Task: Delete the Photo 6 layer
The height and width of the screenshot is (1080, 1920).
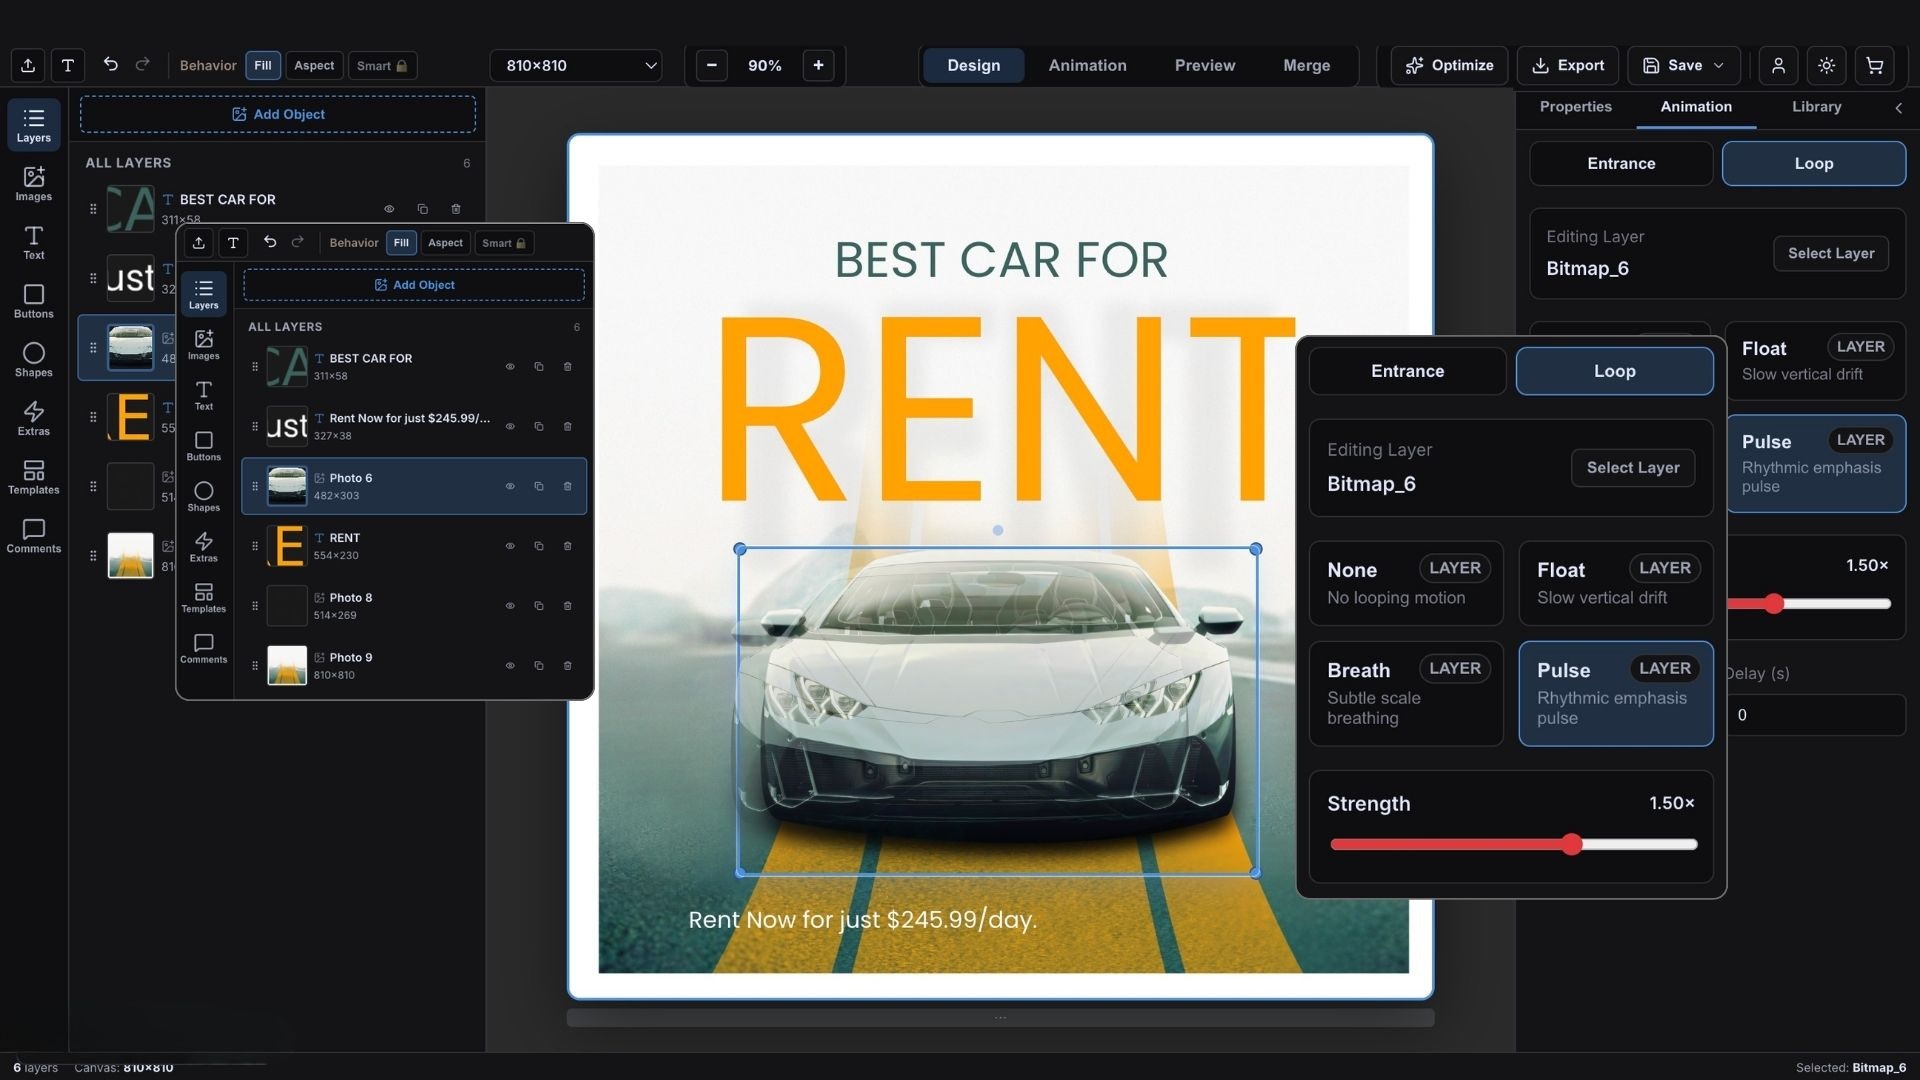Action: pos(567,486)
